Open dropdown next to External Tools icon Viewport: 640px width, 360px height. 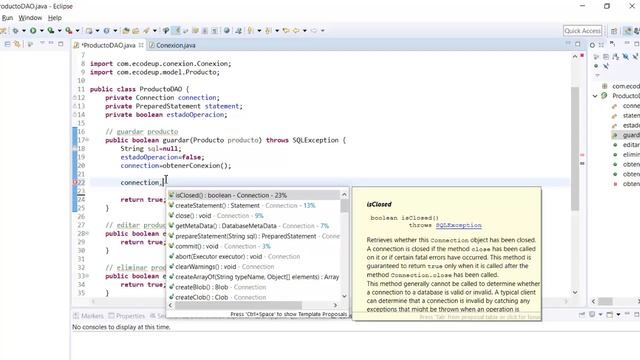click(x=78, y=31)
